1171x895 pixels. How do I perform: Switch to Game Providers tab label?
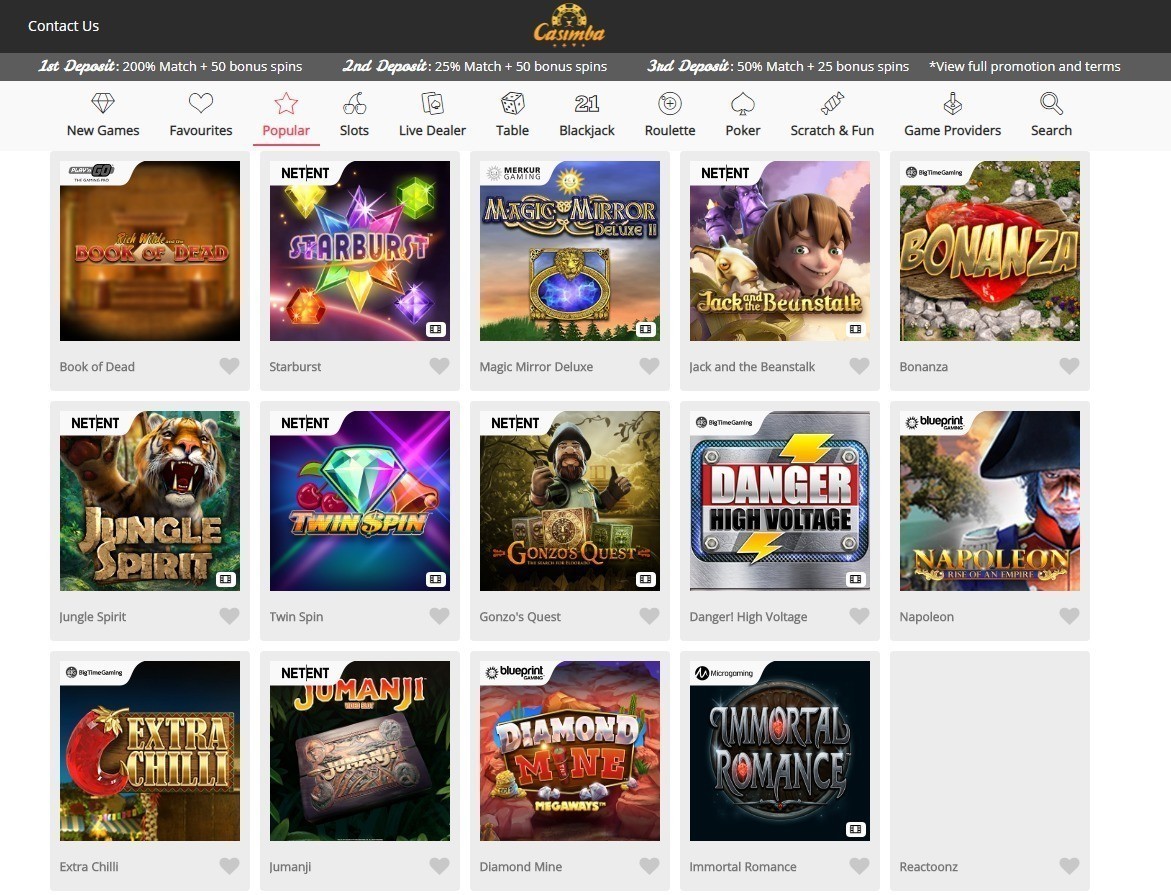pos(952,131)
